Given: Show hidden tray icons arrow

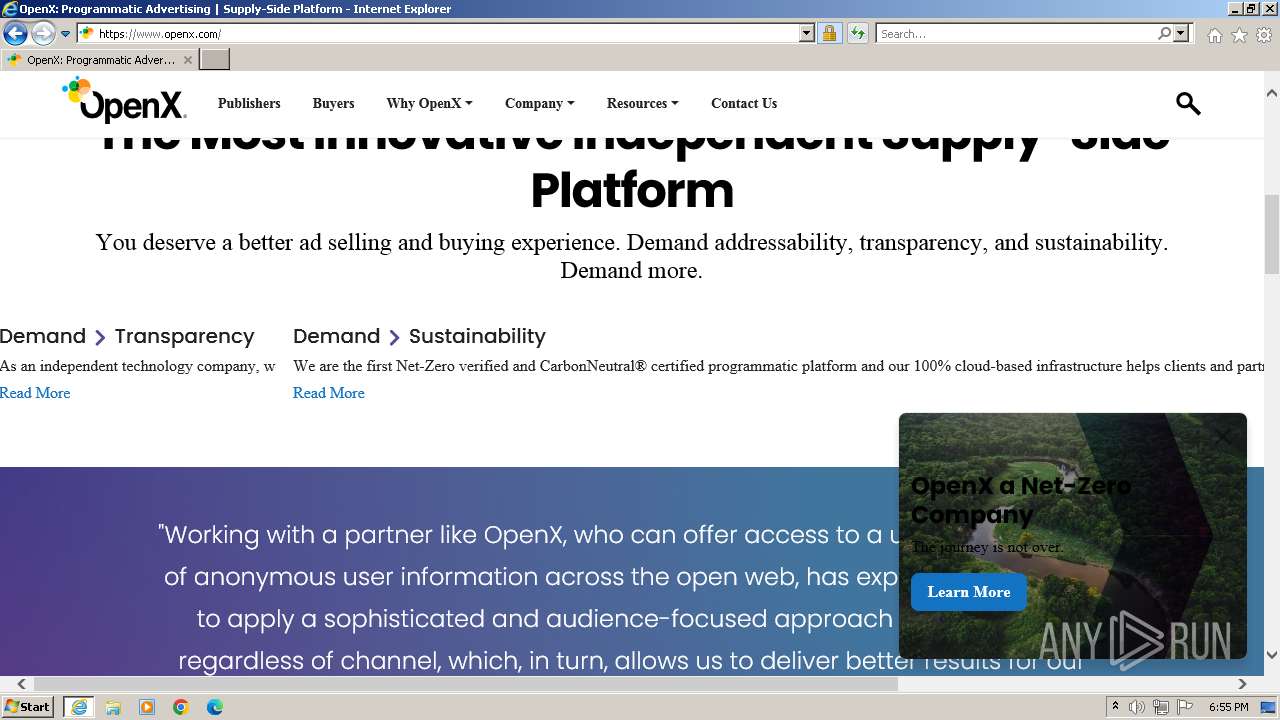Looking at the screenshot, I should pos(1116,707).
